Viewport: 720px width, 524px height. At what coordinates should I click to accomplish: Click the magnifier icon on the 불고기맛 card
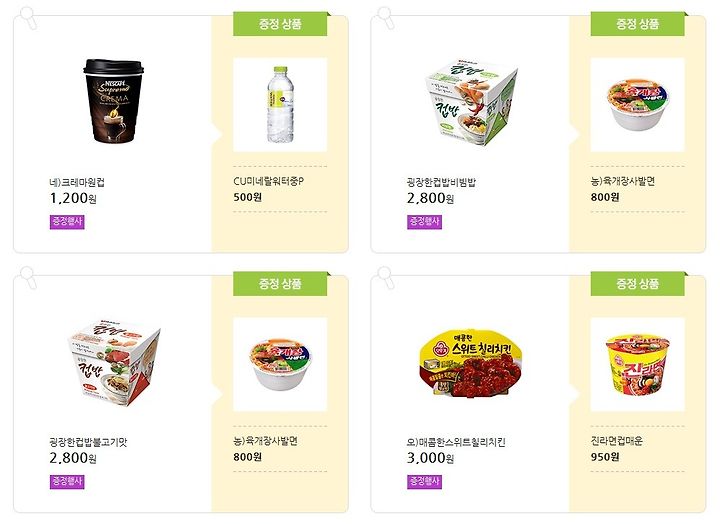[x=28, y=277]
